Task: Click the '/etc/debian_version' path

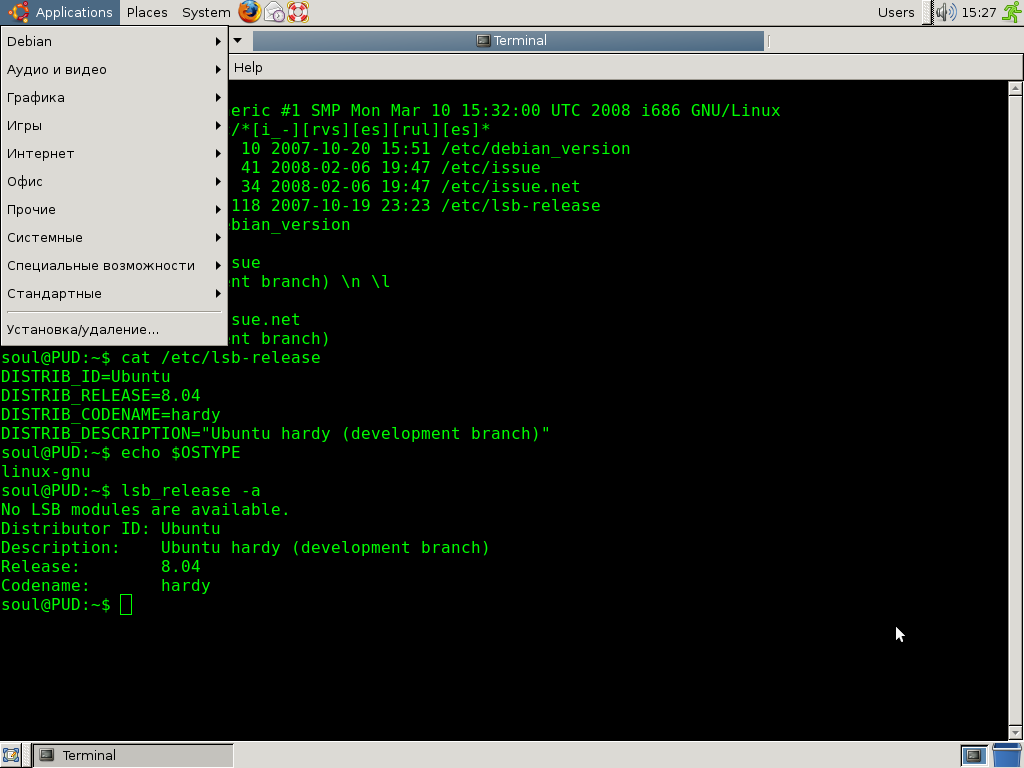Action: [x=536, y=149]
